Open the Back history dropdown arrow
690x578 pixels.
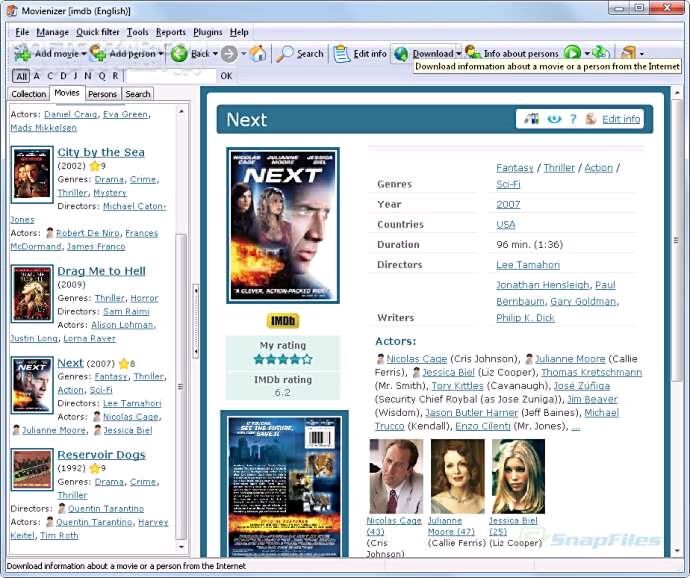[x=215, y=54]
